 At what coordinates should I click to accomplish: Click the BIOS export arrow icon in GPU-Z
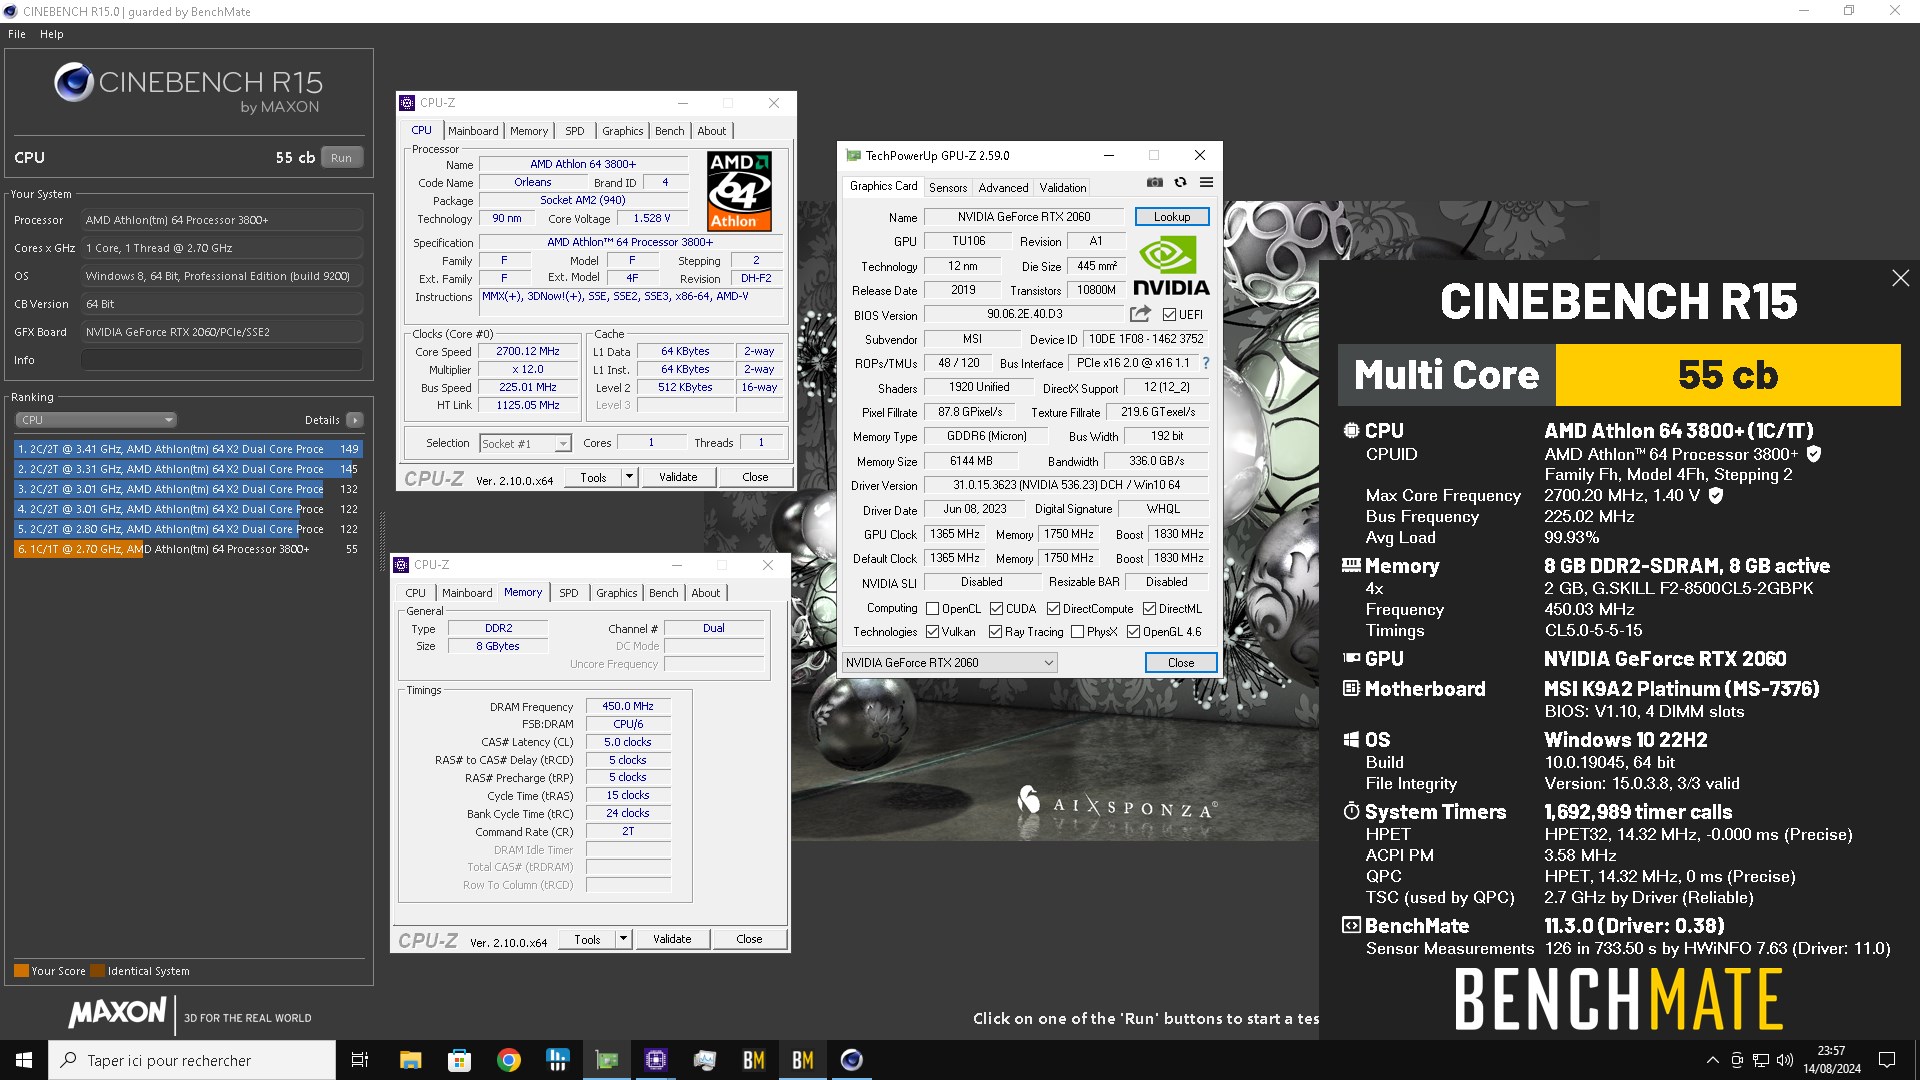(x=1140, y=314)
